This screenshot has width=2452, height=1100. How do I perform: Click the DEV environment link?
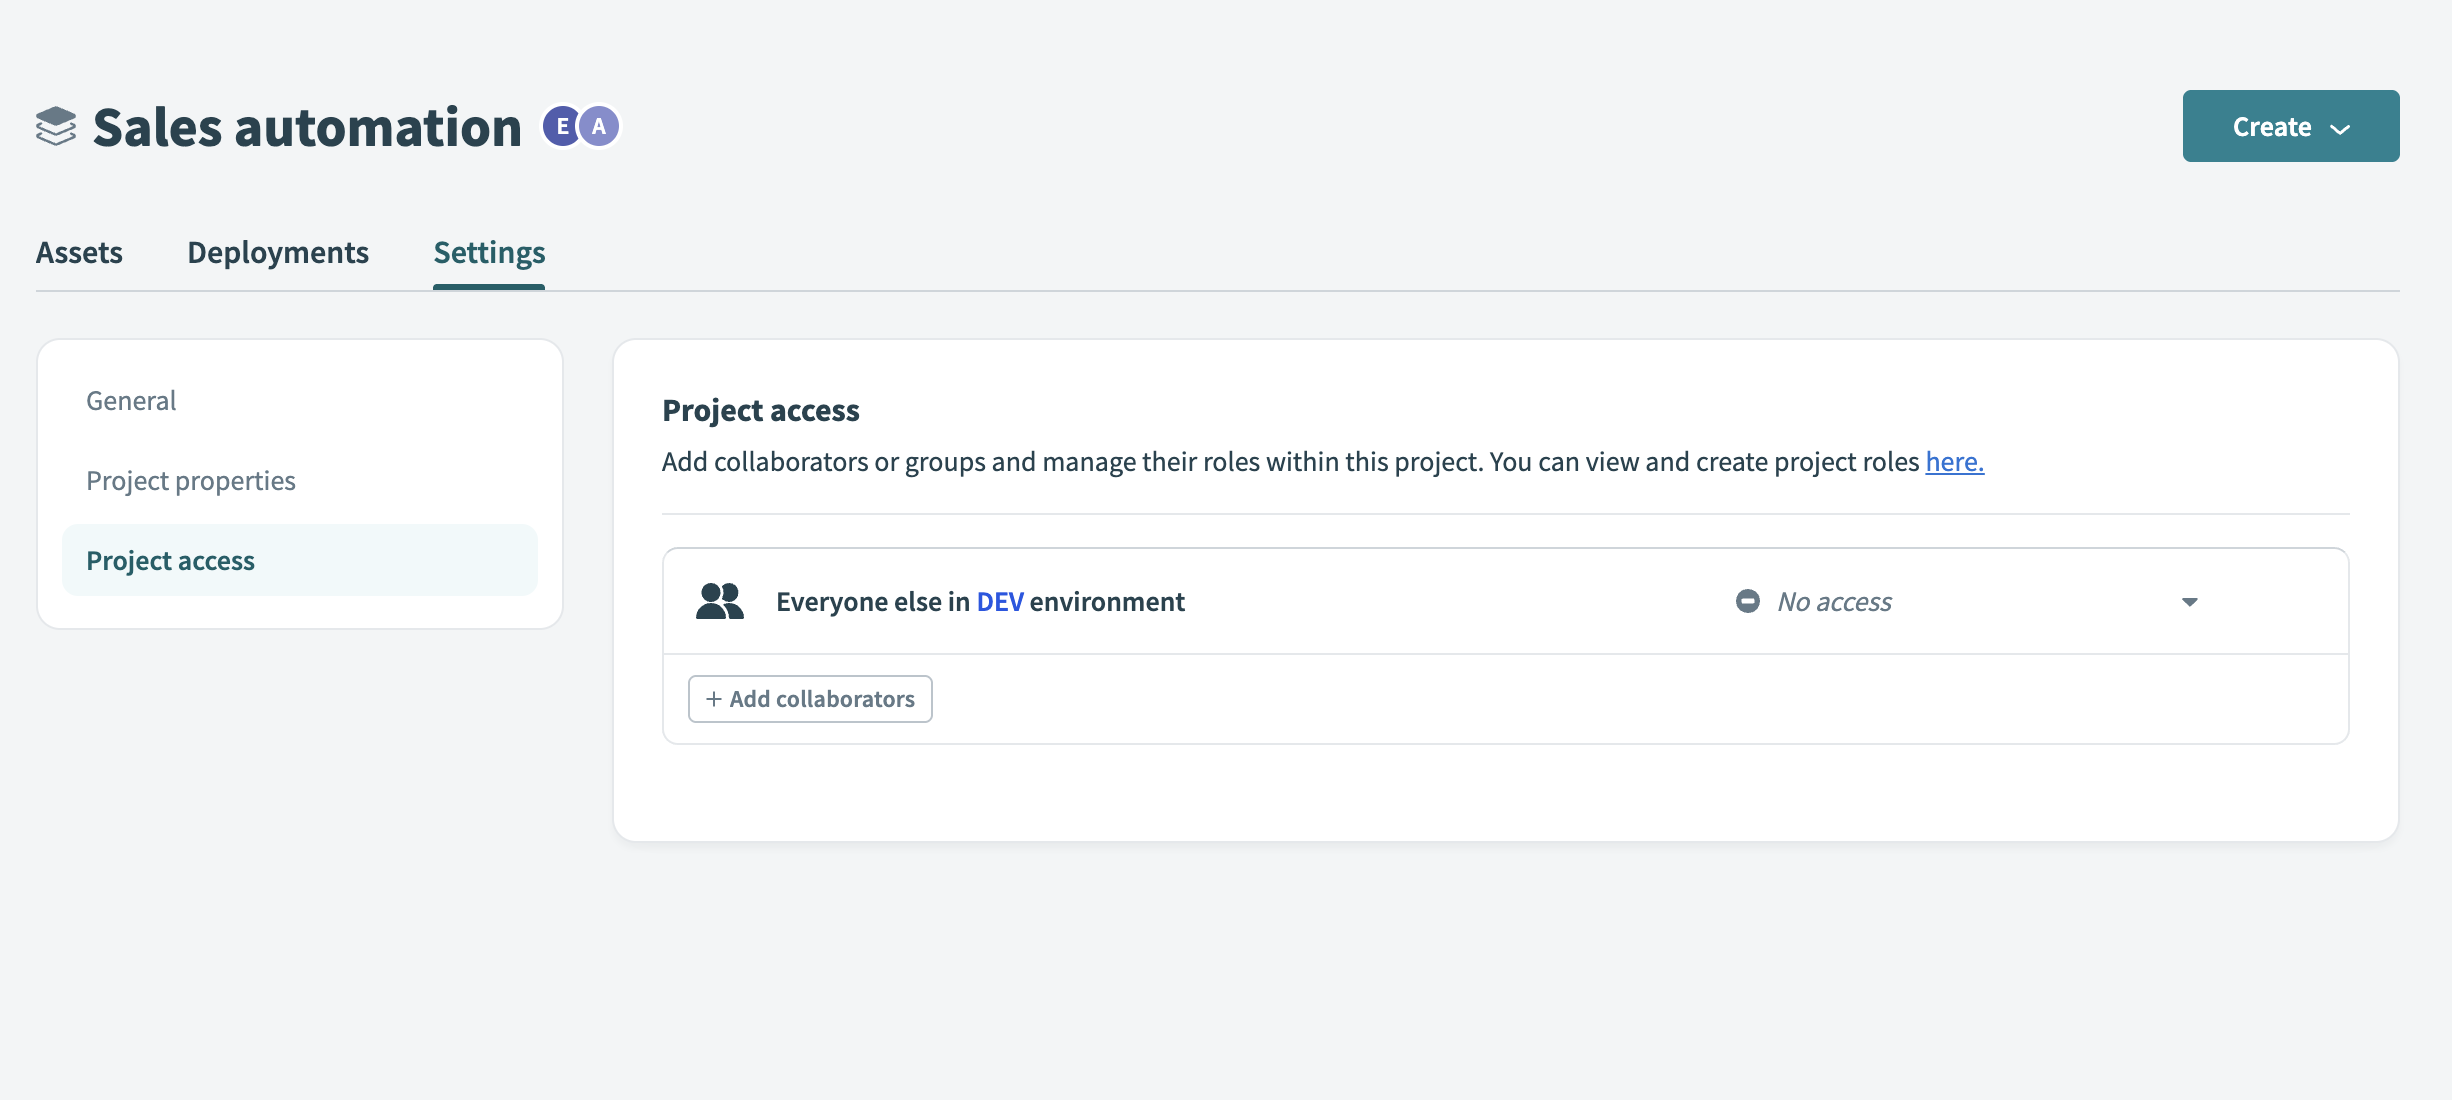point(999,602)
